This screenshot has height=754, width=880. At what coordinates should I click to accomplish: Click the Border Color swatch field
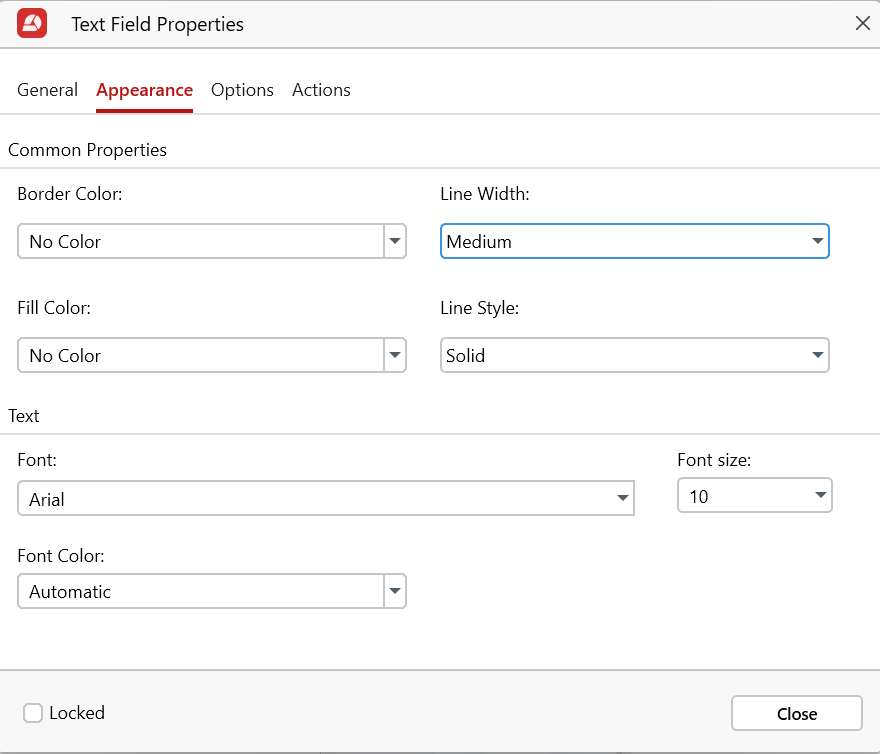point(200,242)
